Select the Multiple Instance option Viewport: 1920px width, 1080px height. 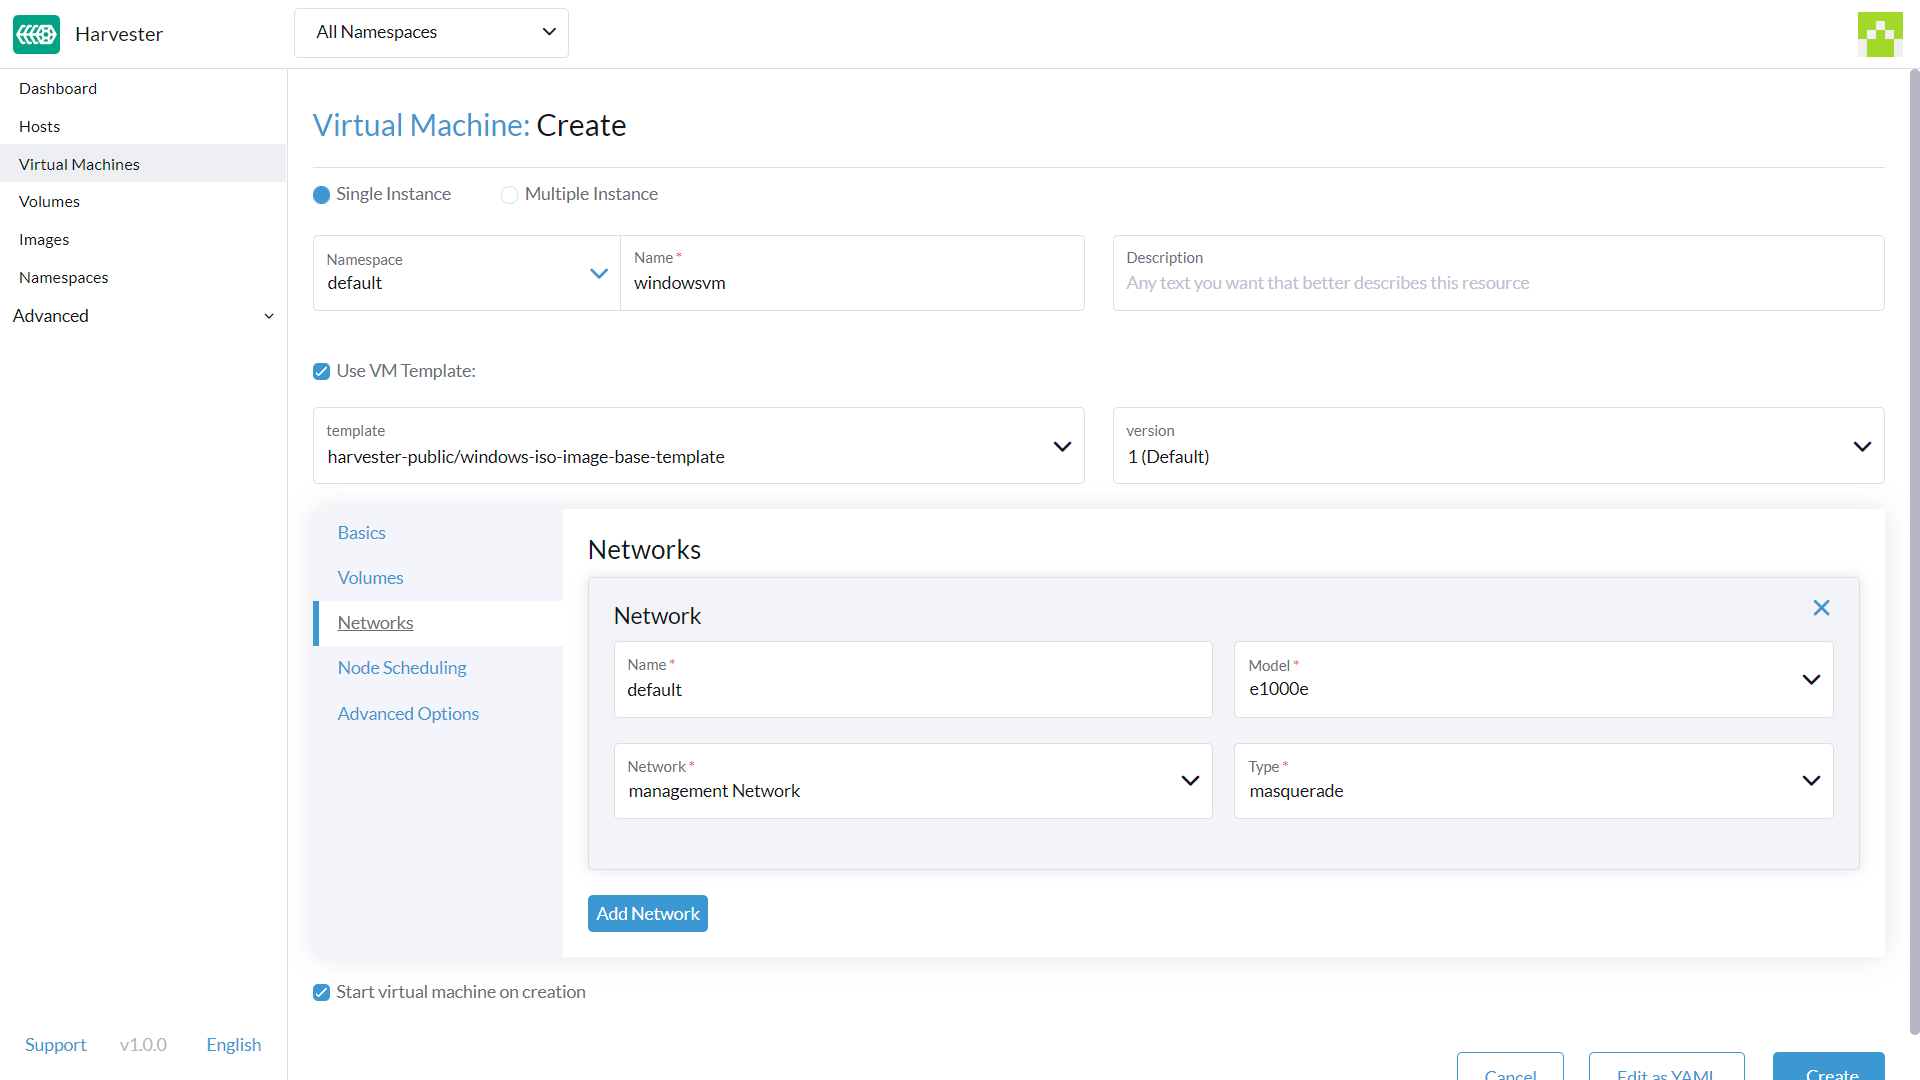pyautogui.click(x=510, y=194)
